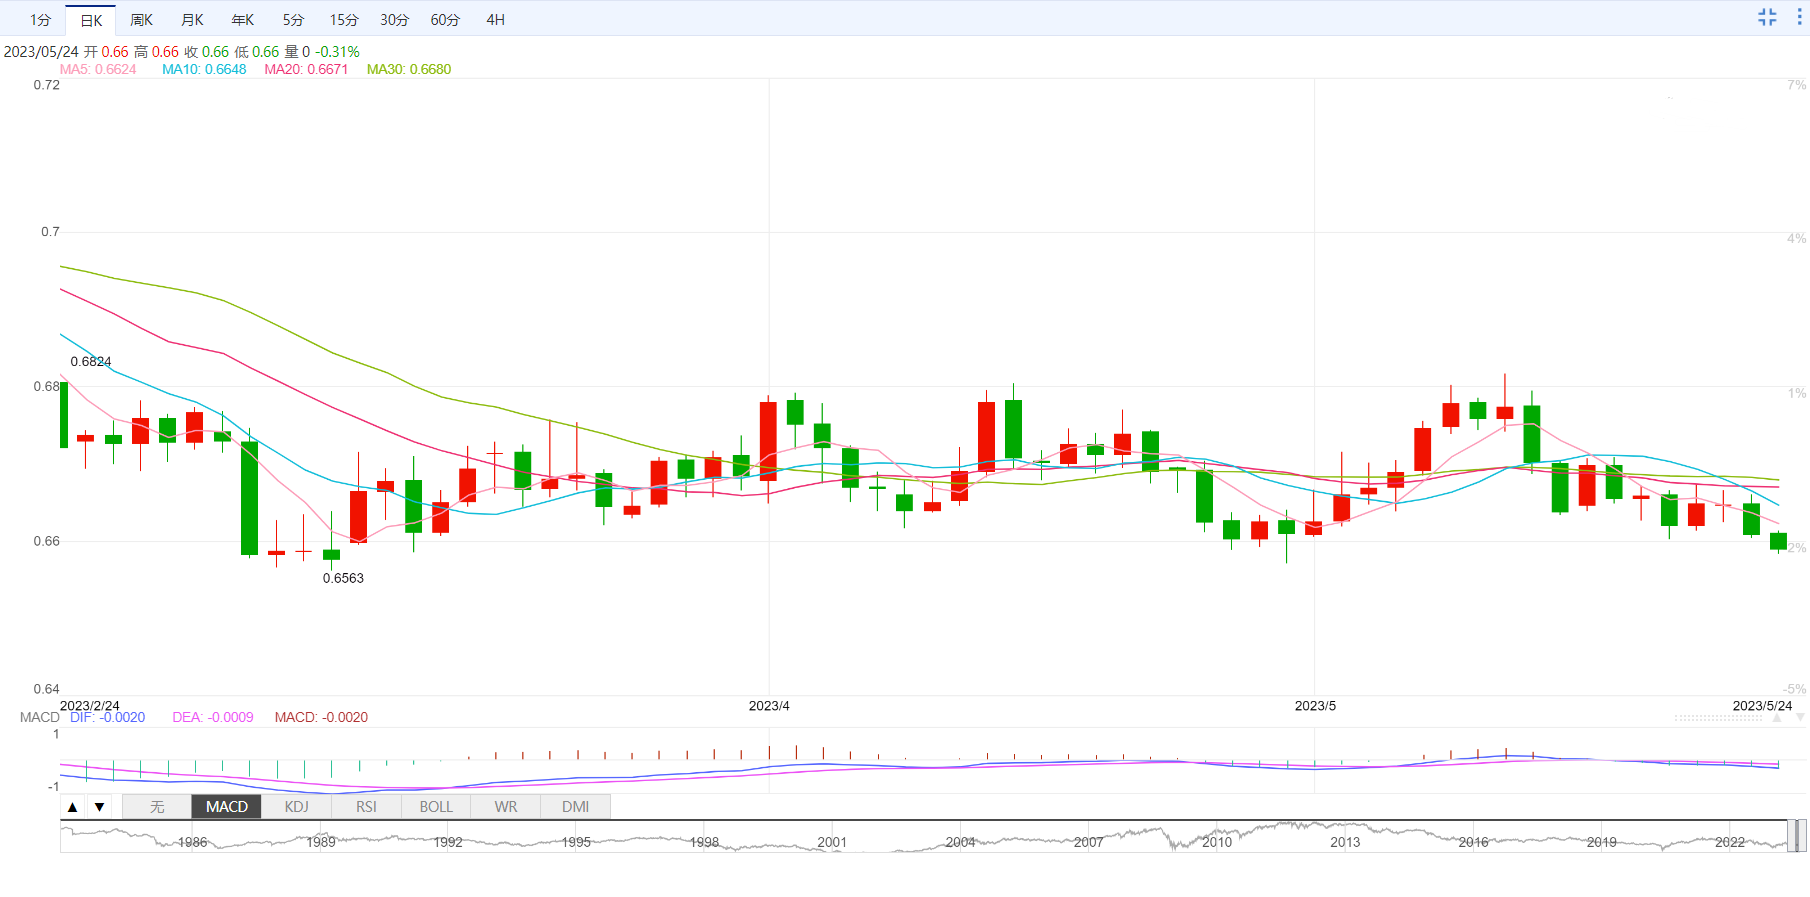Click gray up arrow under the 2023/5/24 label

click(x=1777, y=718)
